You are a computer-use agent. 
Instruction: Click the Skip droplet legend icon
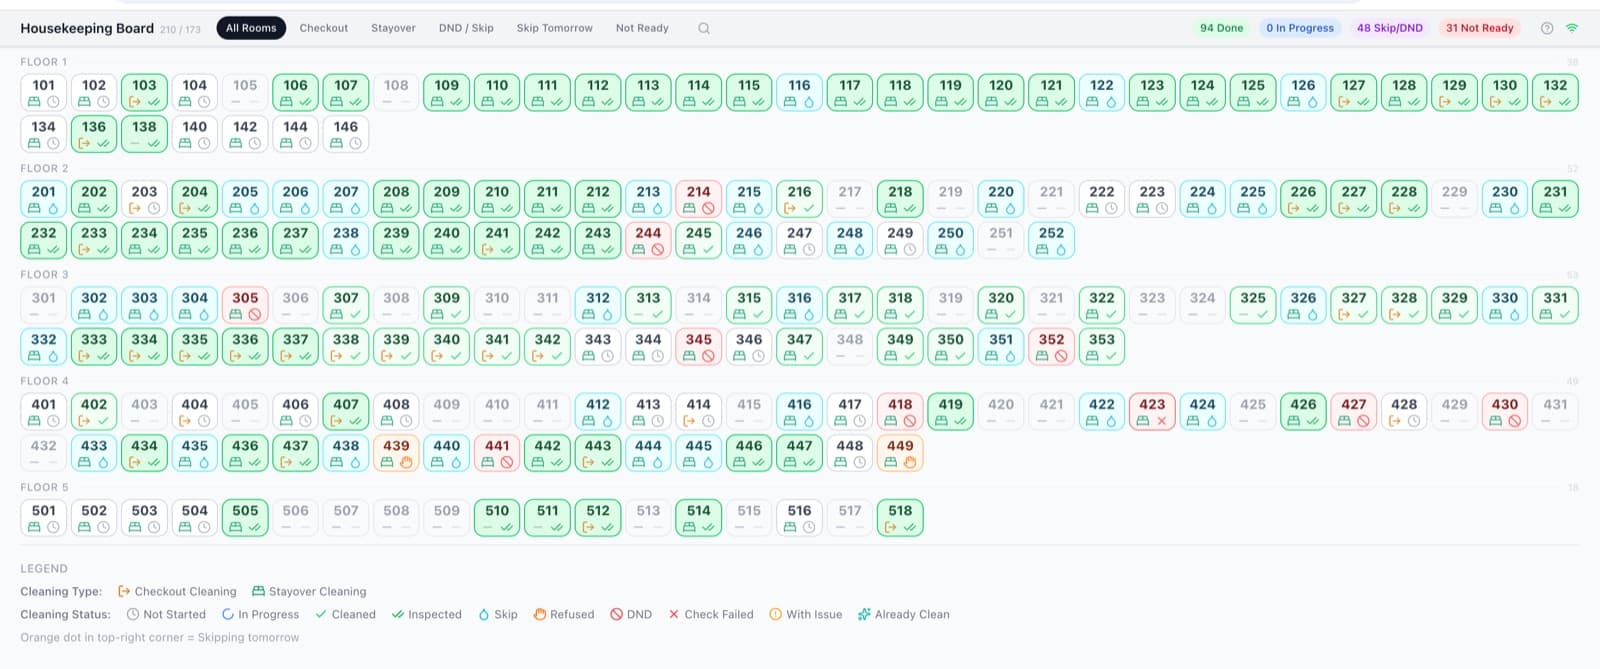[x=484, y=614]
